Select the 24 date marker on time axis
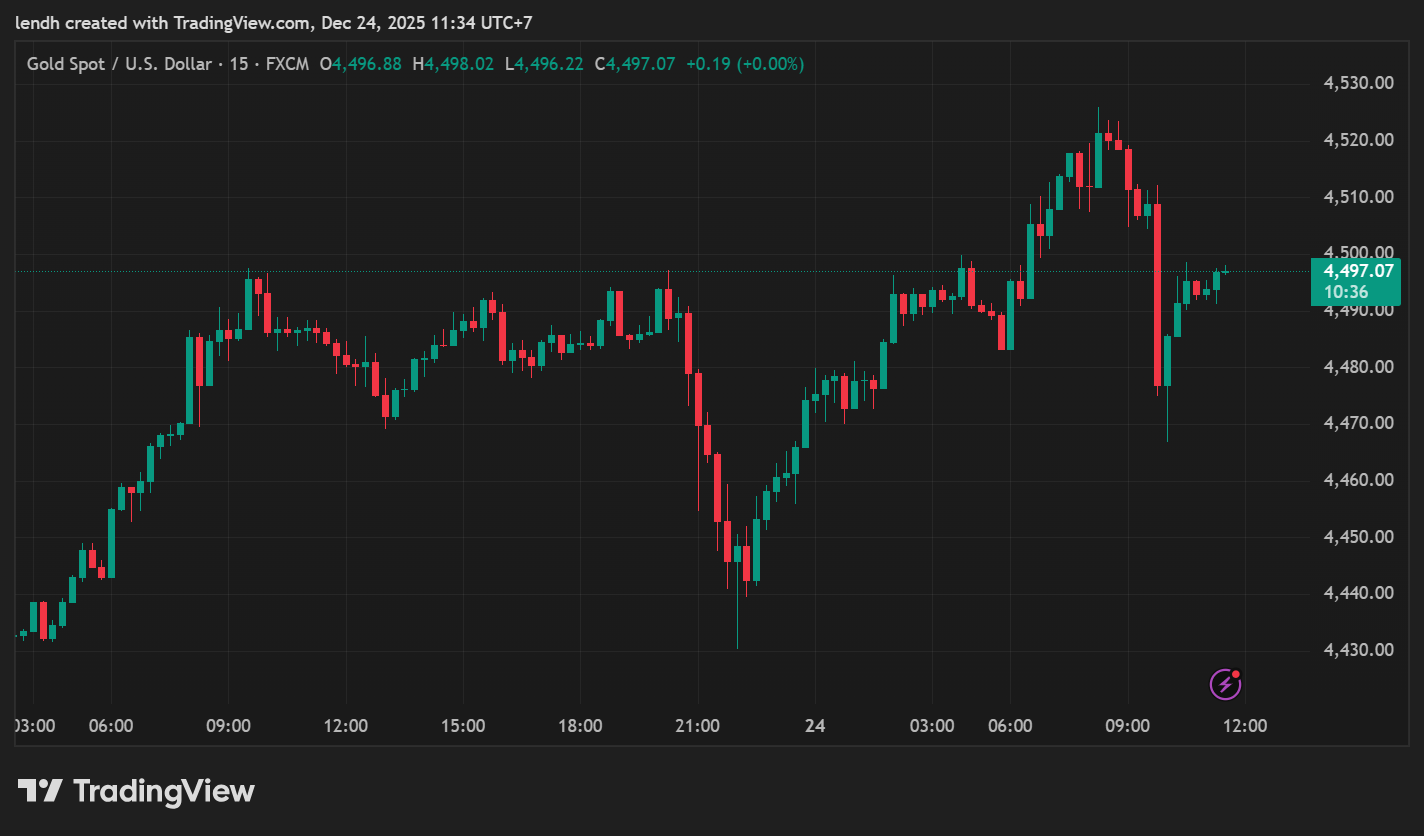Viewport: 1424px width, 836px height. coord(815,726)
